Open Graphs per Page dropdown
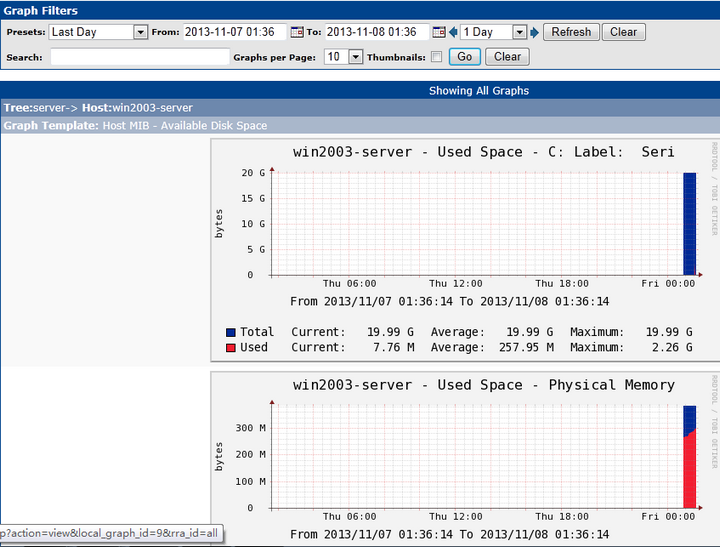The width and height of the screenshot is (720, 547). point(344,57)
